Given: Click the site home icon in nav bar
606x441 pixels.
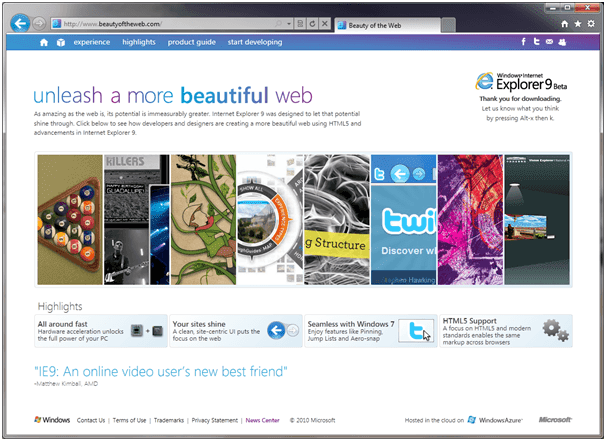Looking at the screenshot, I should tap(44, 42).
